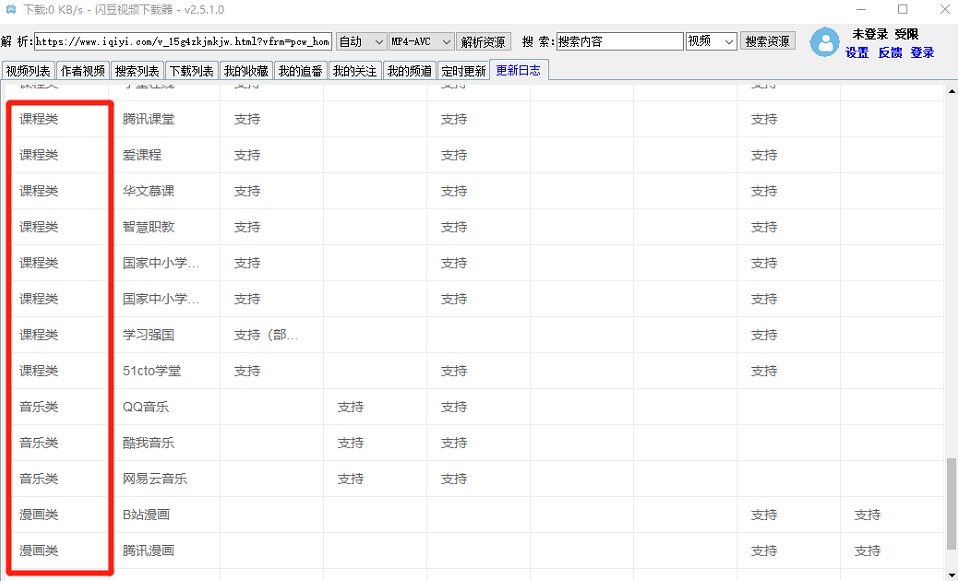The width and height of the screenshot is (958, 581).
Task: Open the 我的收藏 tab
Action: pyautogui.click(x=246, y=71)
